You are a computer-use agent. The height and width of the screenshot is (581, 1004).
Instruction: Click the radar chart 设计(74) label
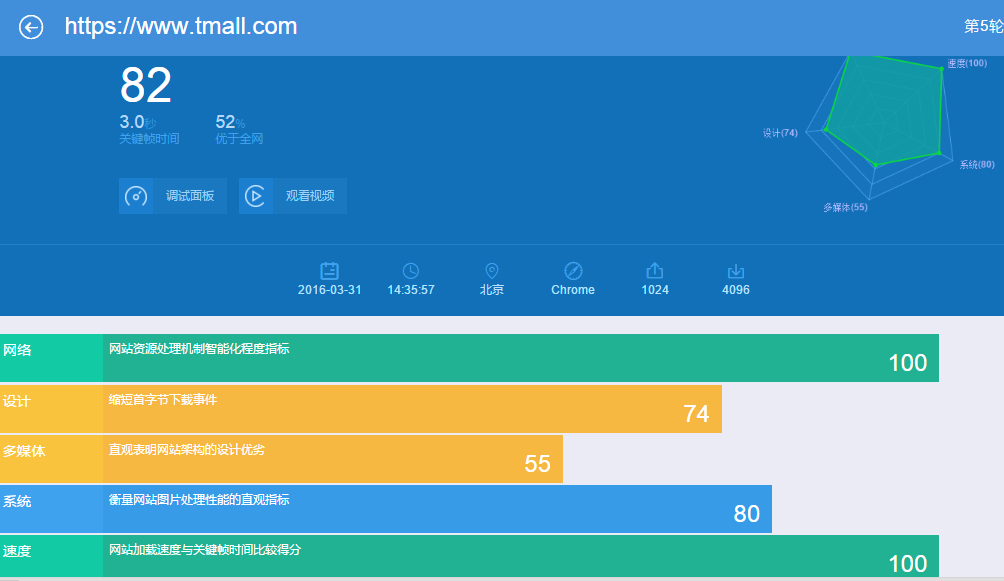[780, 133]
